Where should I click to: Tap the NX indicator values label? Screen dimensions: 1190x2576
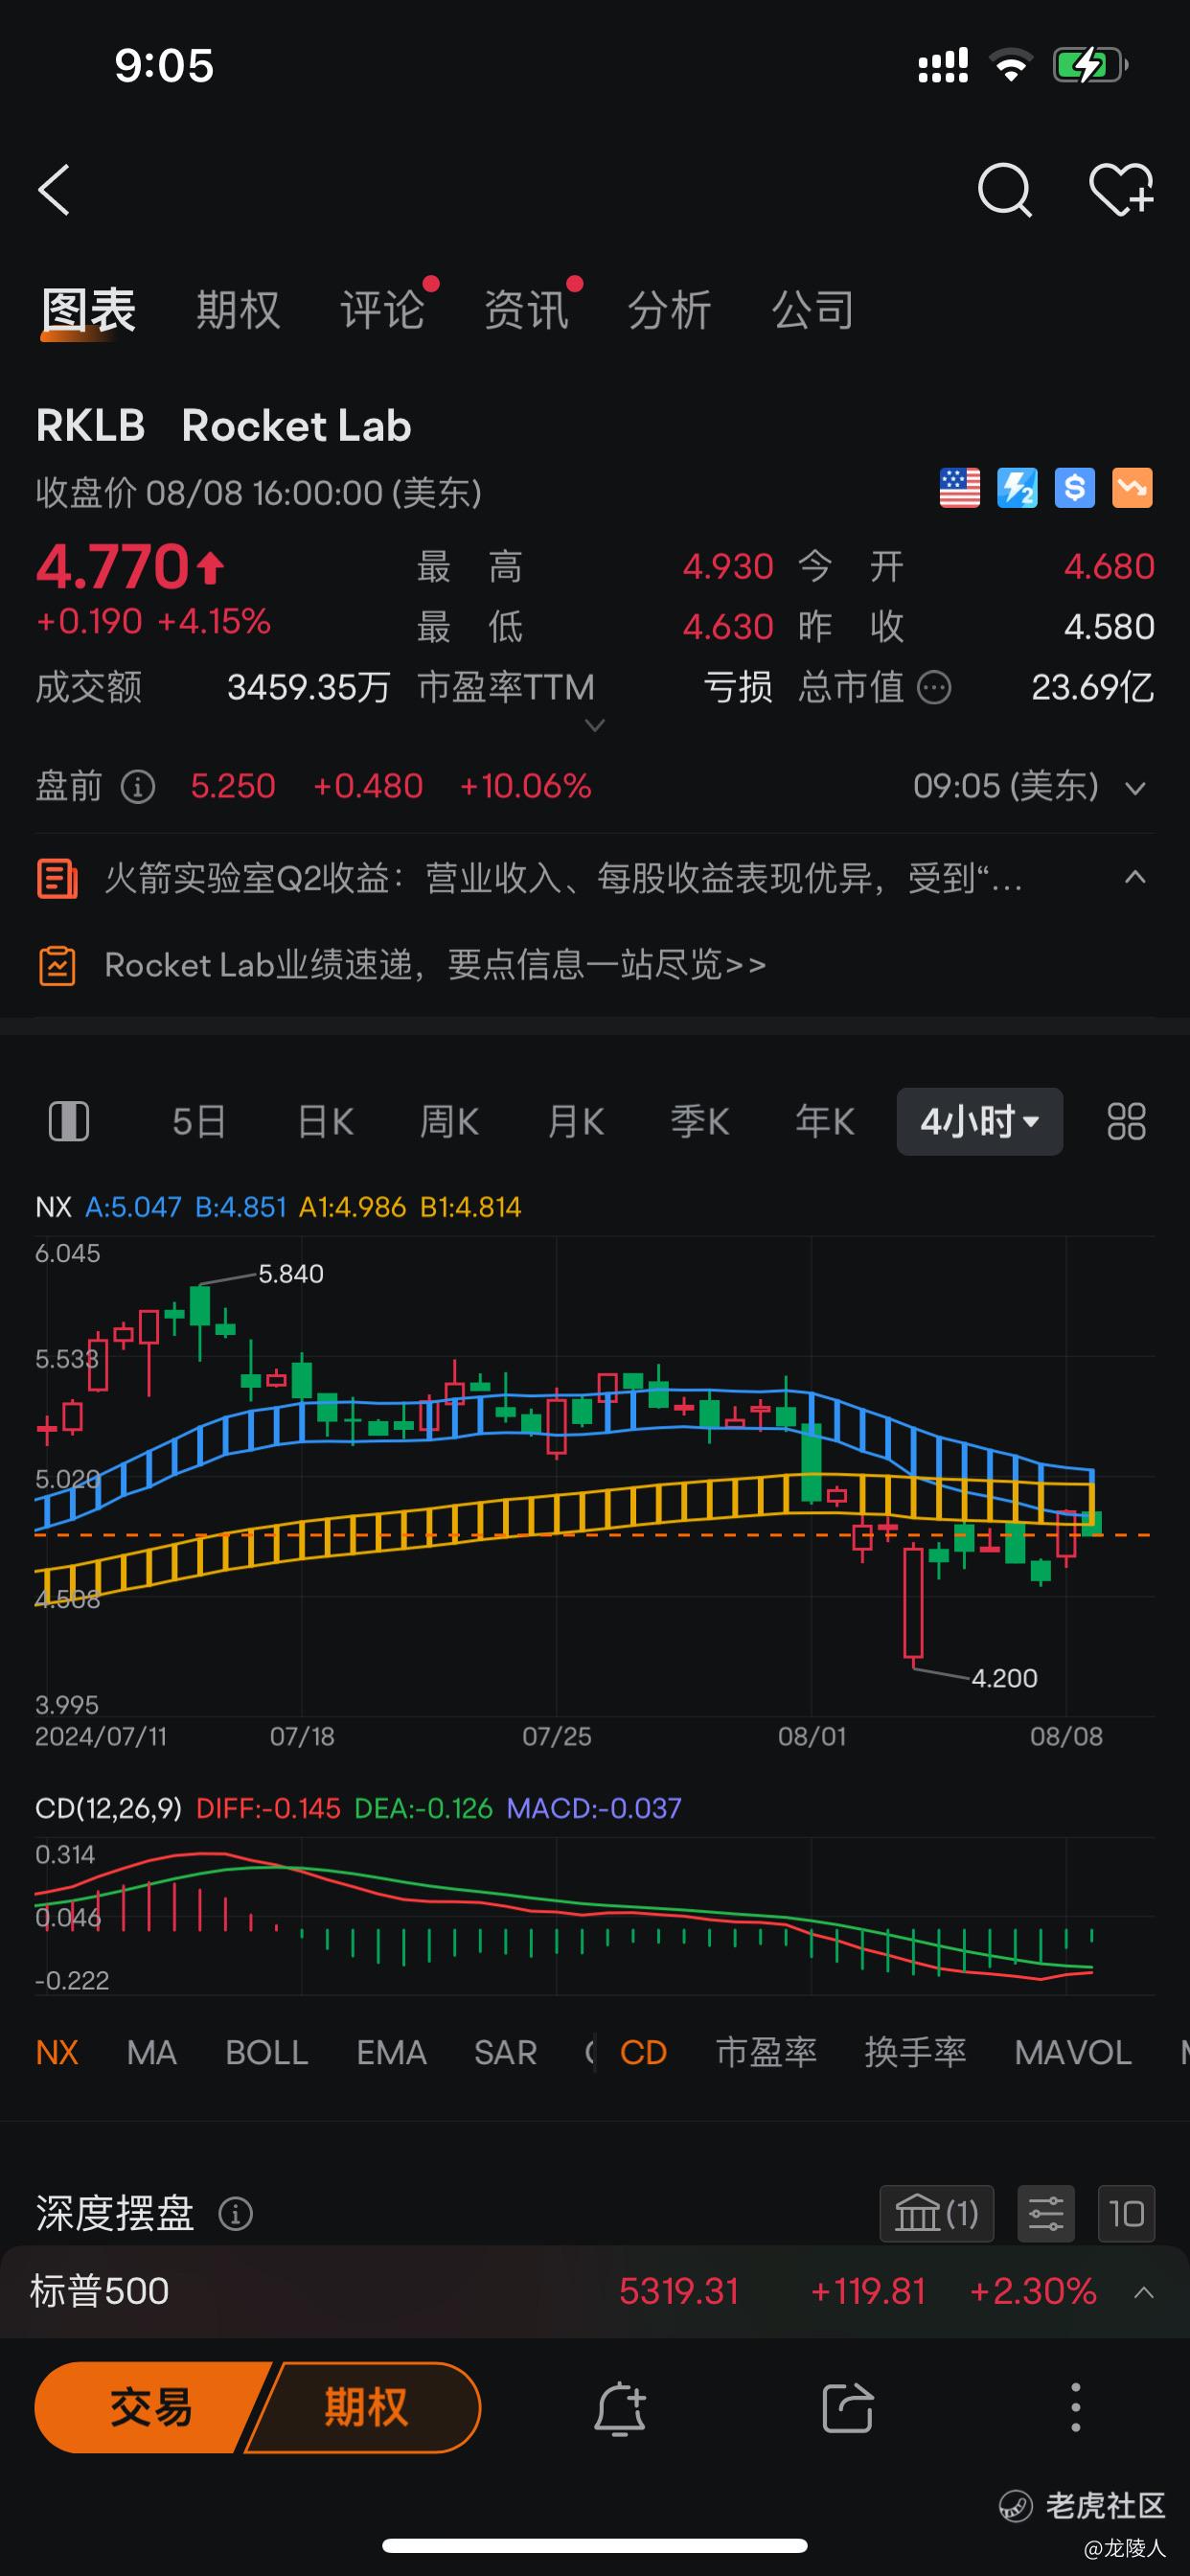278,1207
